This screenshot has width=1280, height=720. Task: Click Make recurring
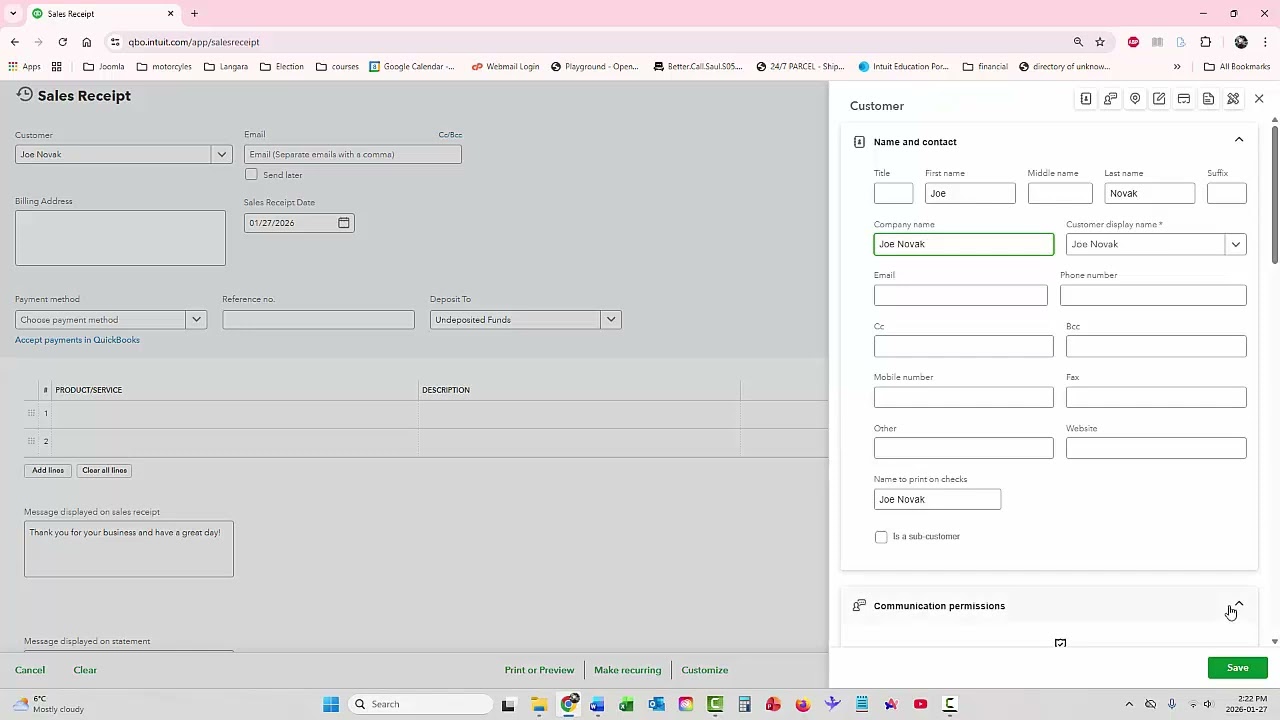pos(627,670)
